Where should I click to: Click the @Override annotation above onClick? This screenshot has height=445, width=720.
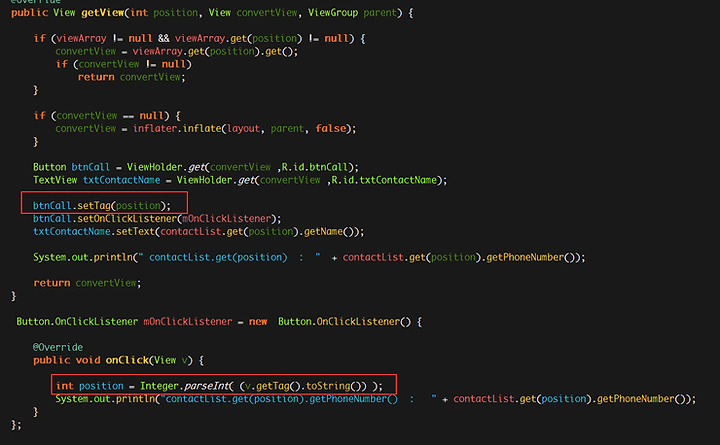[x=58, y=347]
